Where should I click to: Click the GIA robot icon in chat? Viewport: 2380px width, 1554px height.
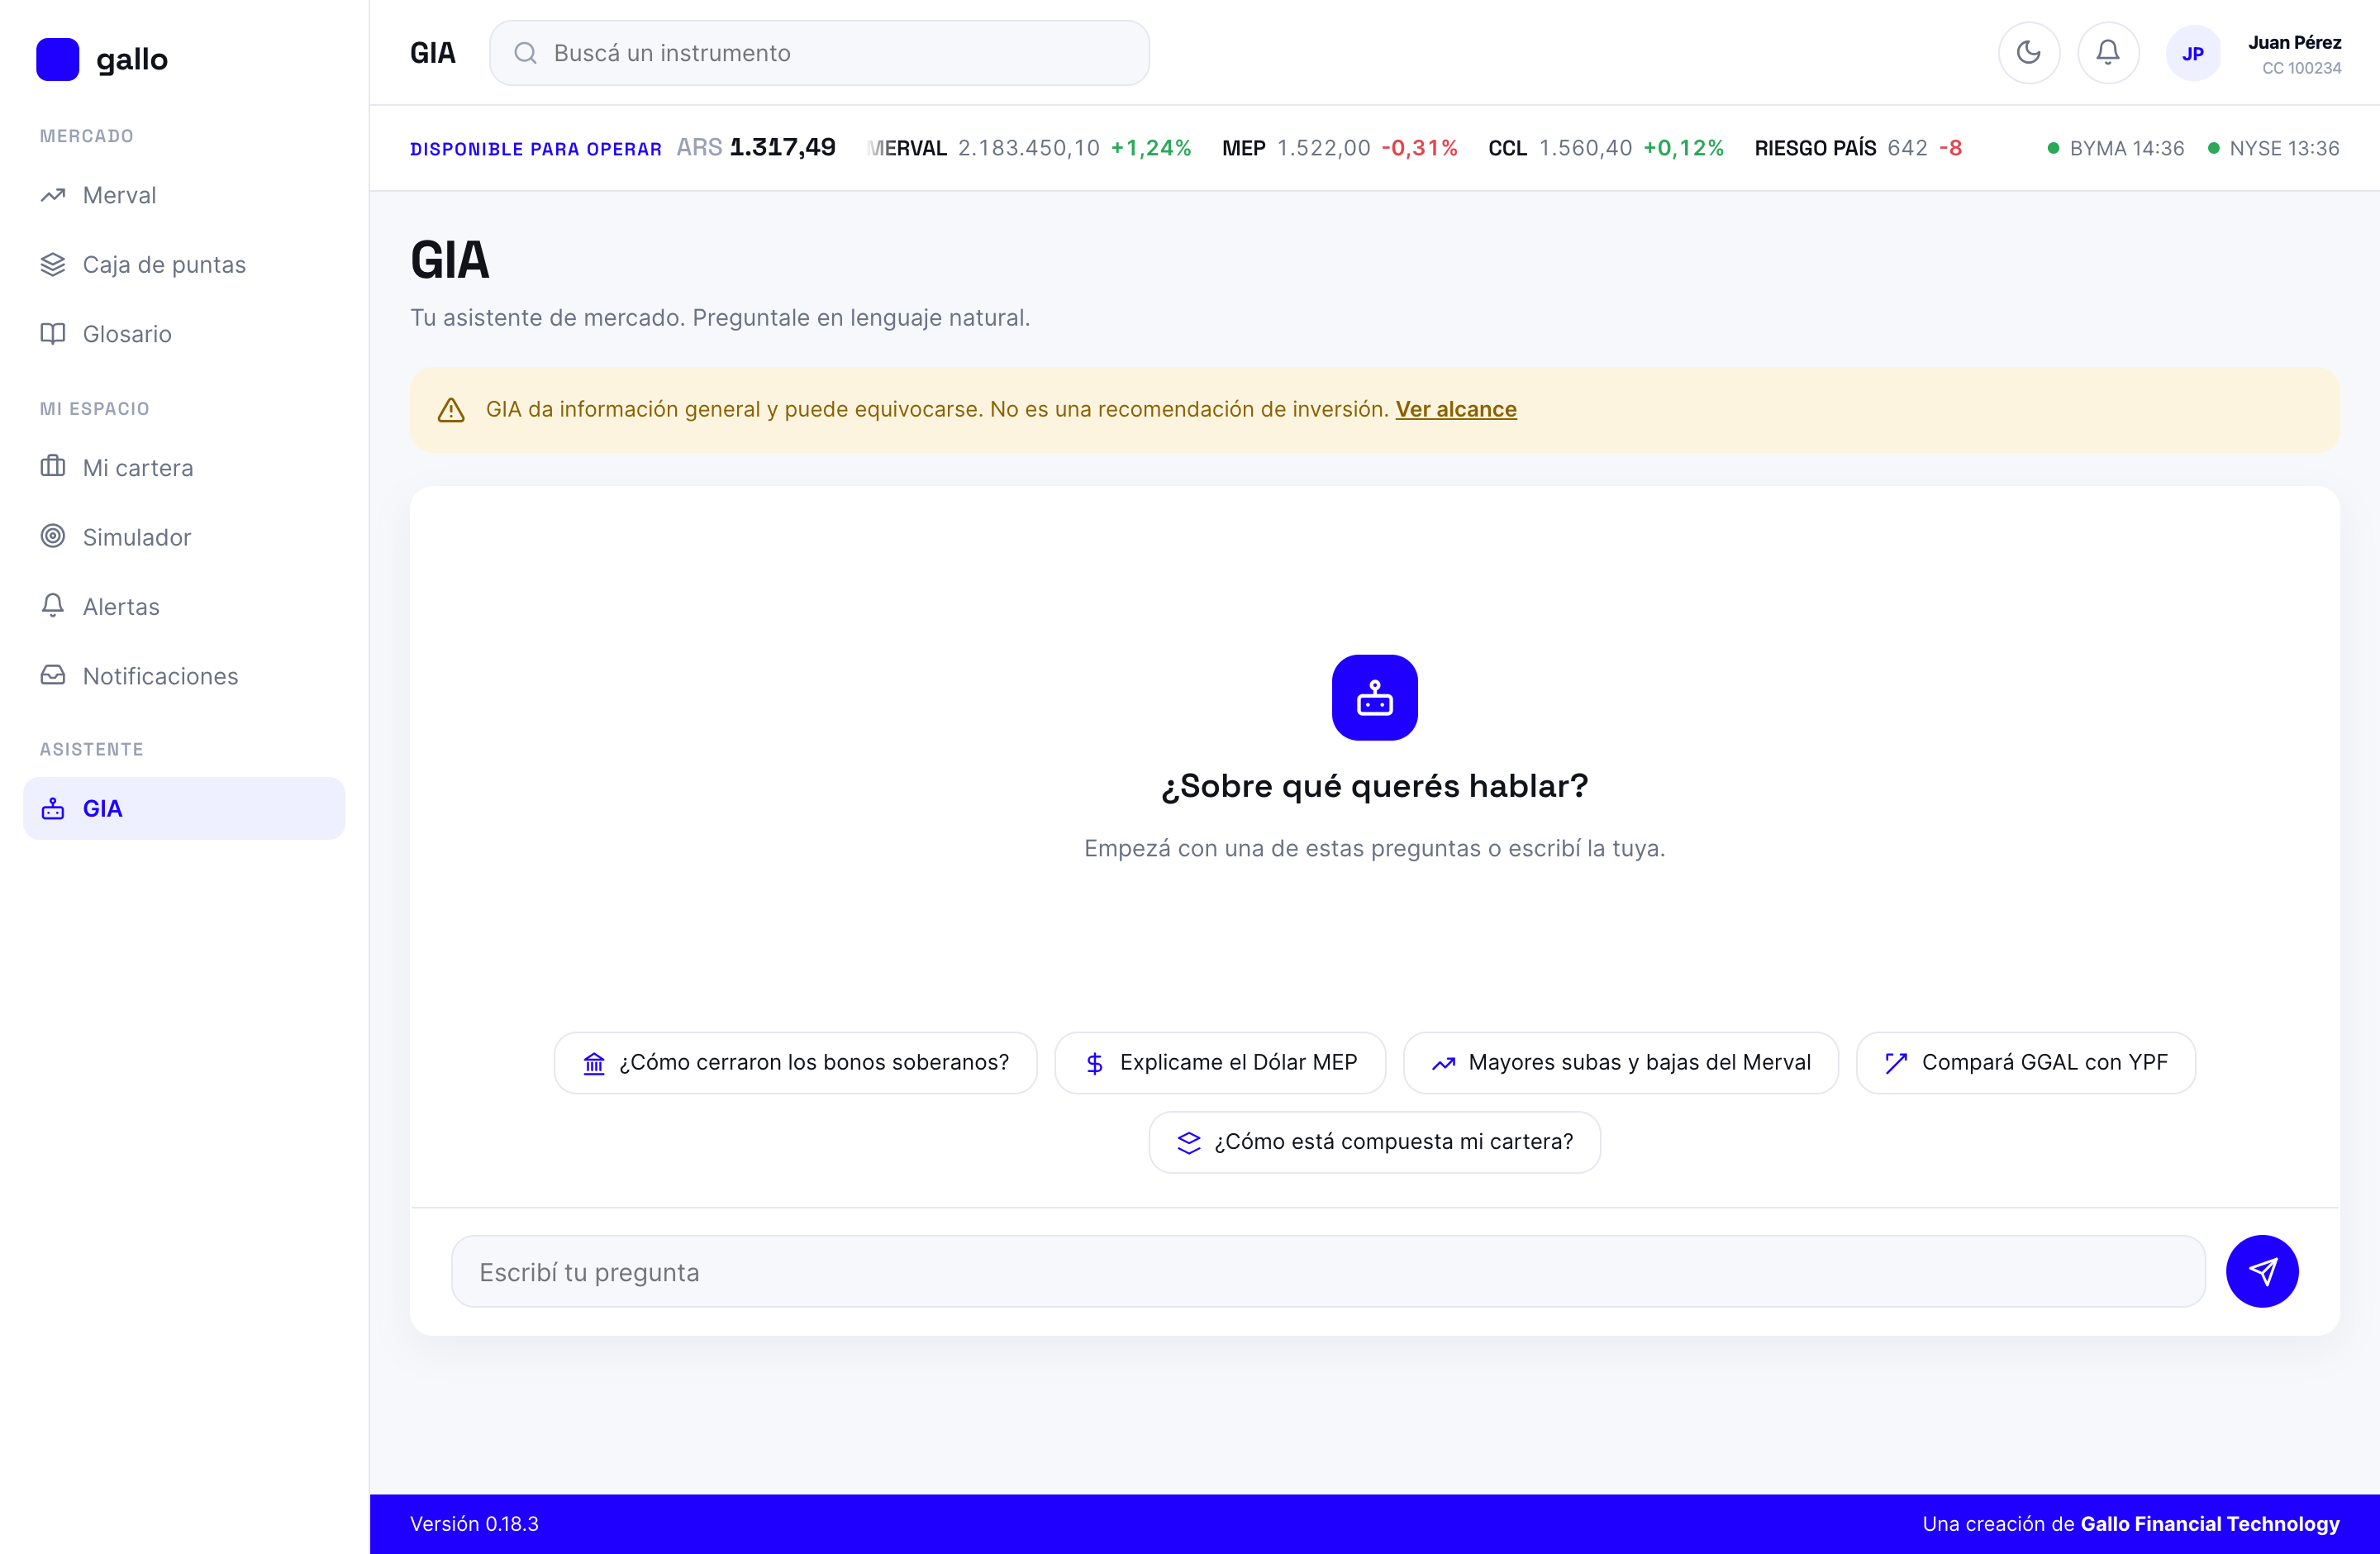[1374, 698]
